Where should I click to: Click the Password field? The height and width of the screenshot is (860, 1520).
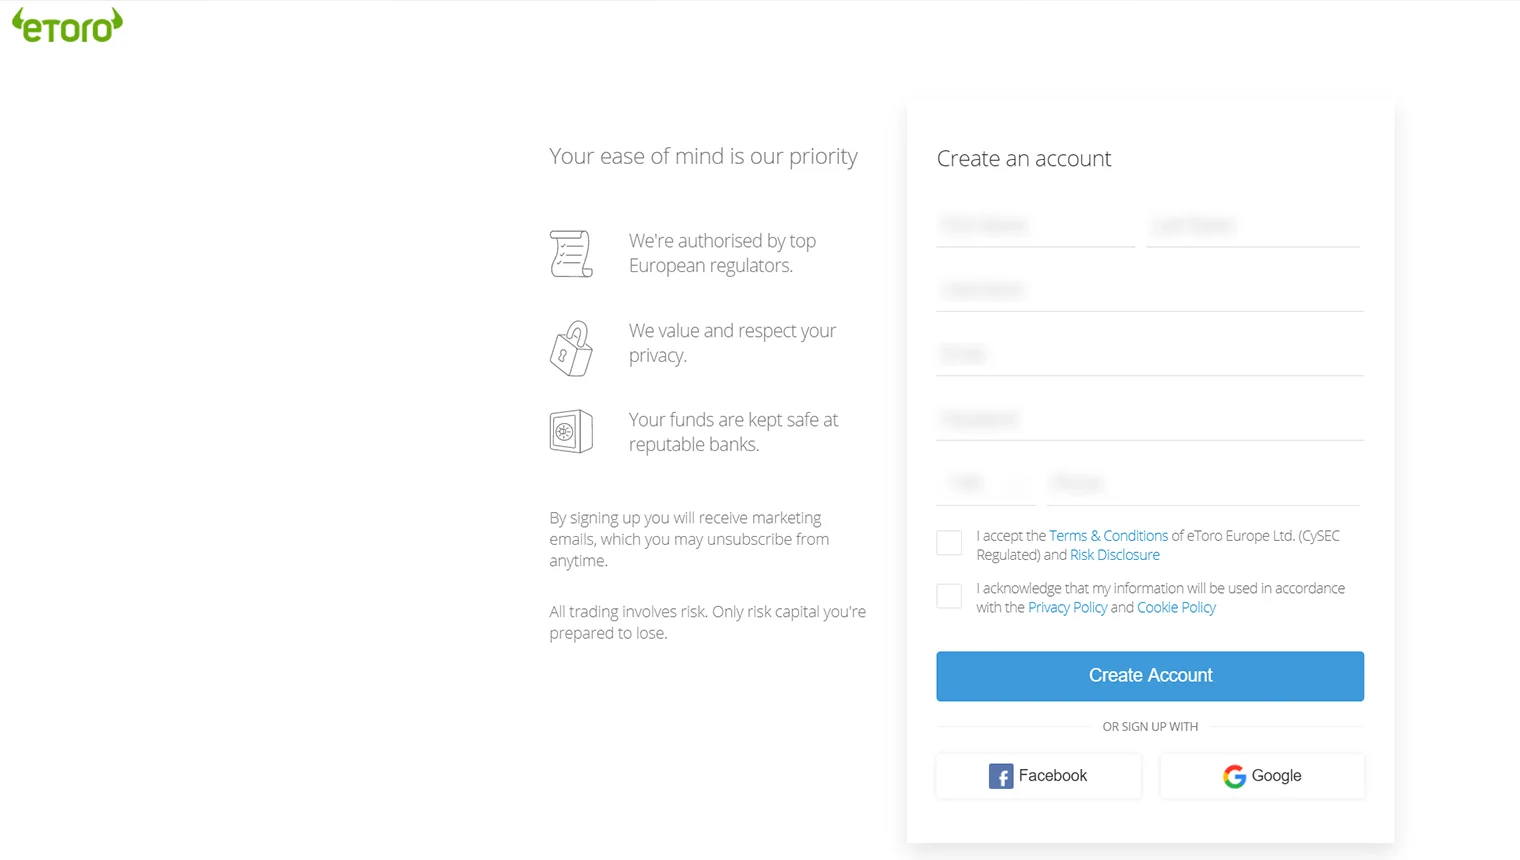tap(1149, 419)
